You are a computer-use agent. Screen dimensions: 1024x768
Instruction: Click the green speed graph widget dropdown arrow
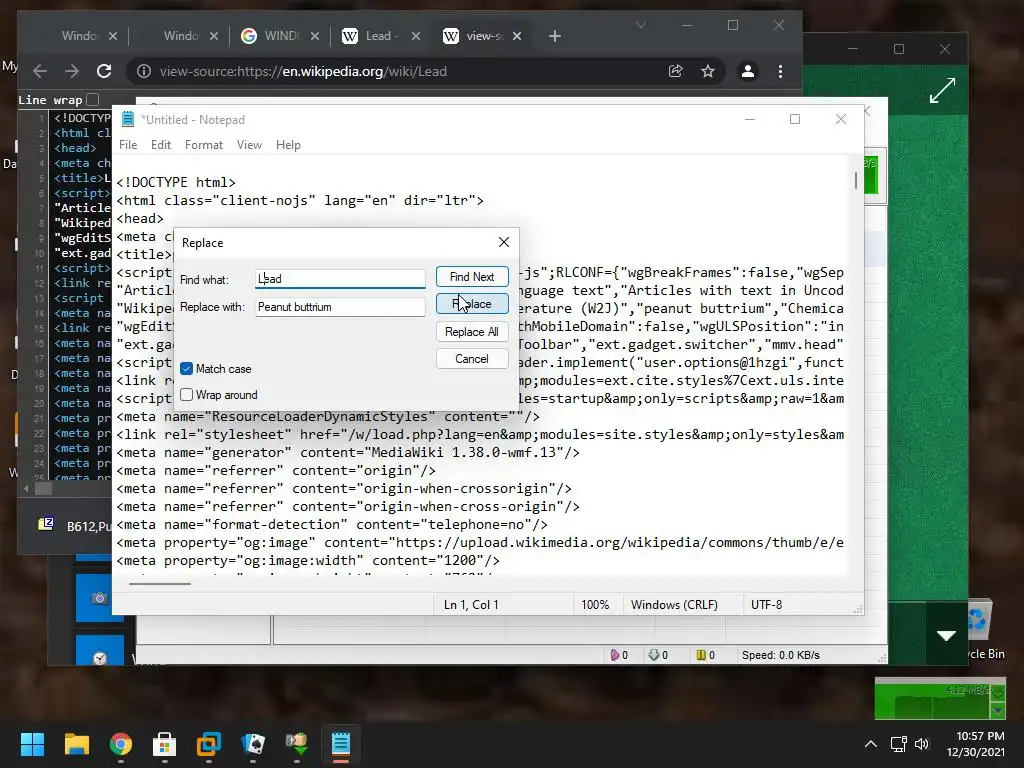997,711
